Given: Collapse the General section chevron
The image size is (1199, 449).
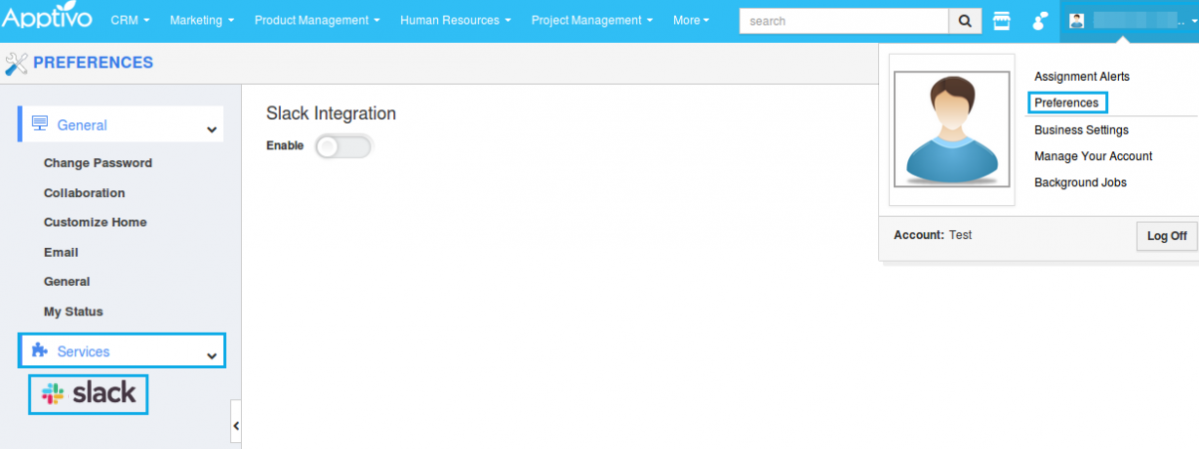Looking at the screenshot, I should pyautogui.click(x=212, y=129).
